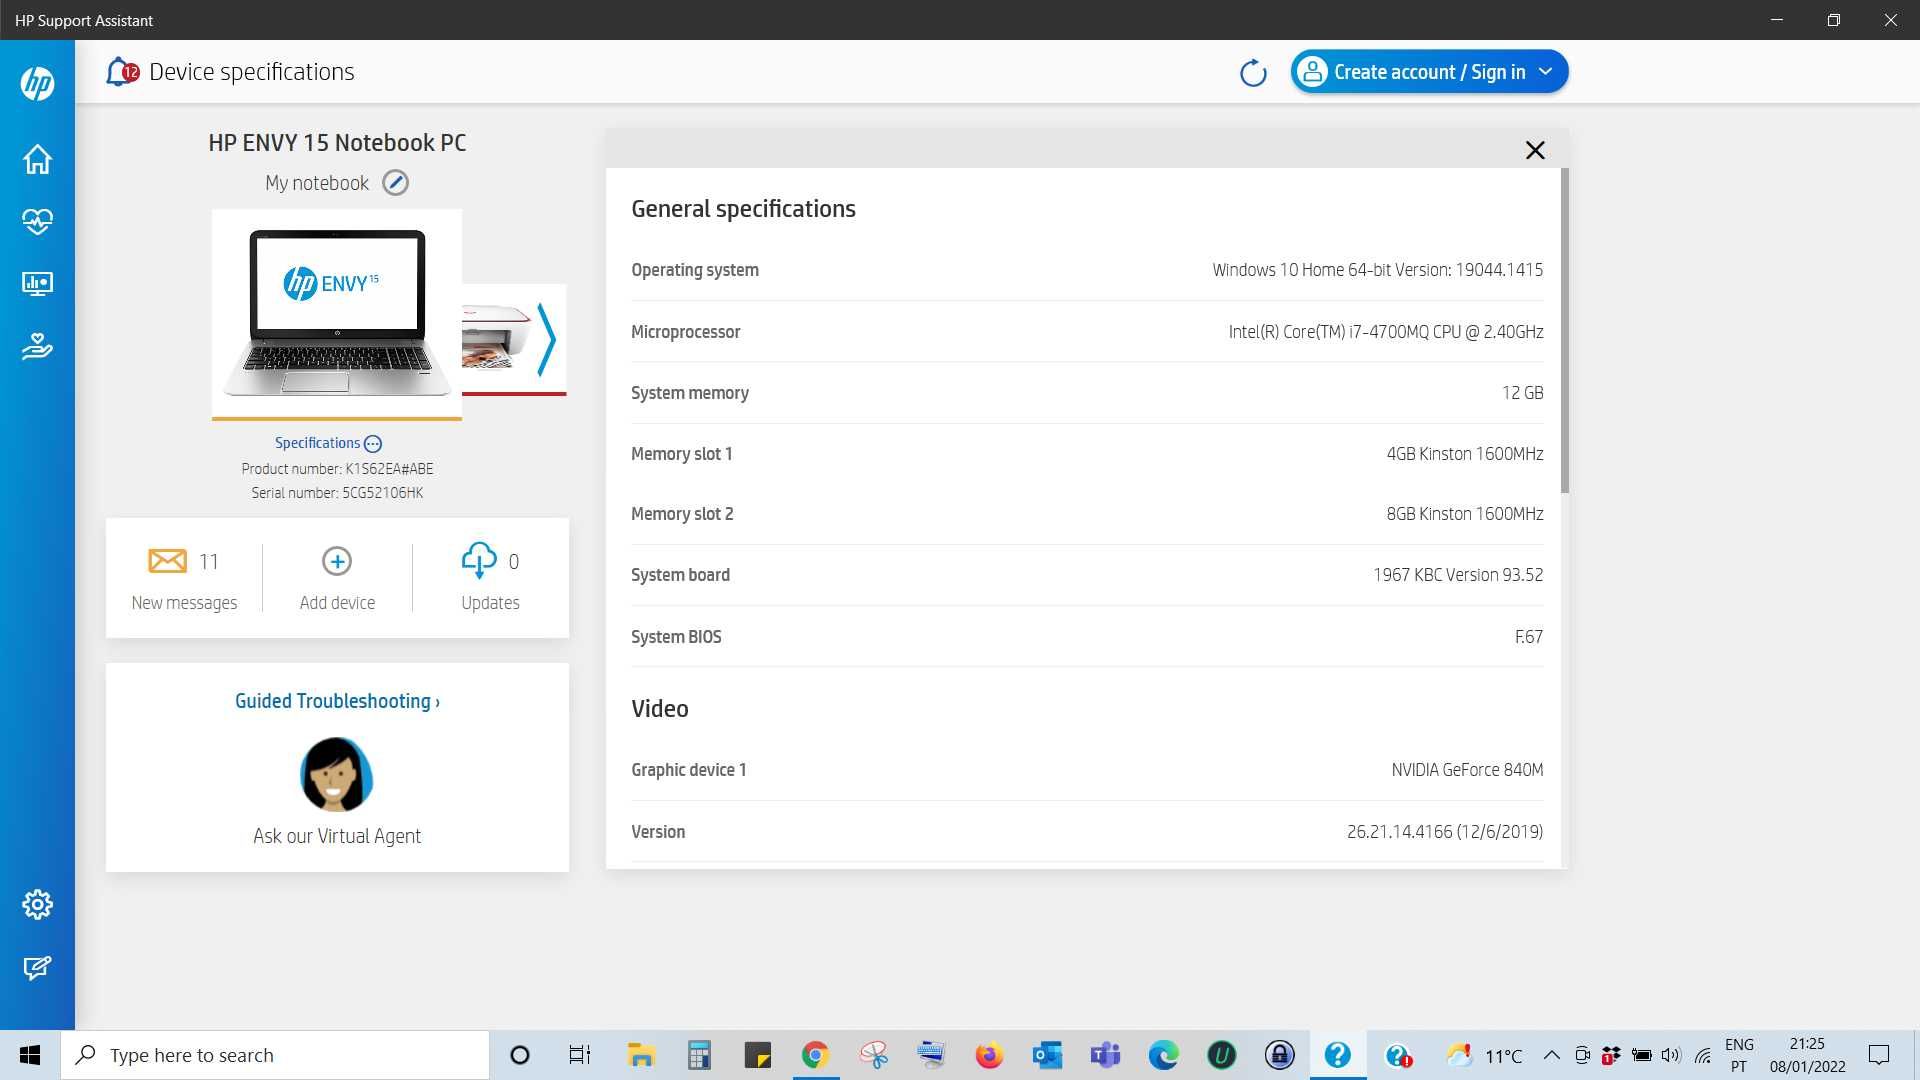This screenshot has height=1080, width=1920.
Task: Click the Serial number 5CG52106HK text
Action: pos(337,493)
